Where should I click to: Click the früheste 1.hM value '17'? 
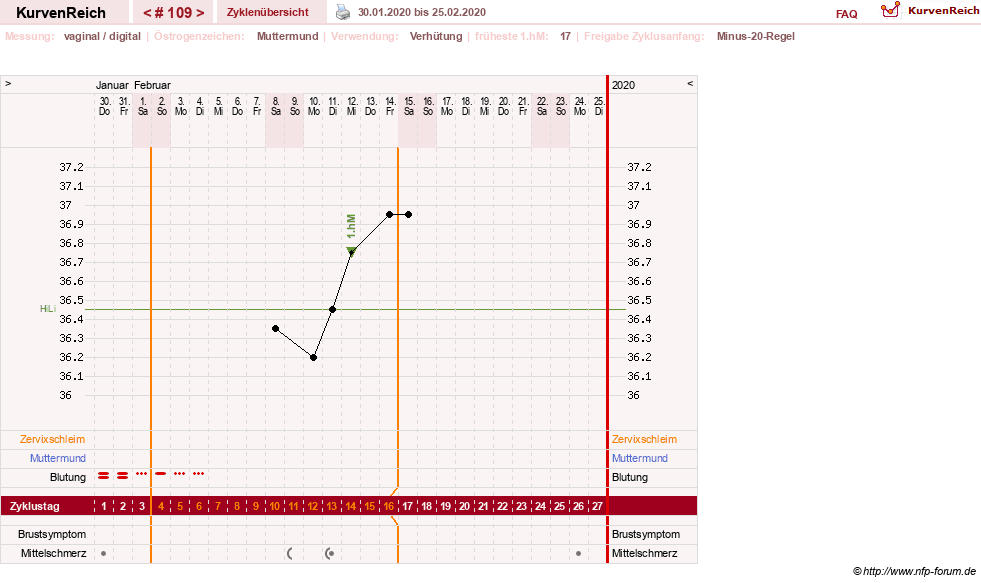pos(566,36)
